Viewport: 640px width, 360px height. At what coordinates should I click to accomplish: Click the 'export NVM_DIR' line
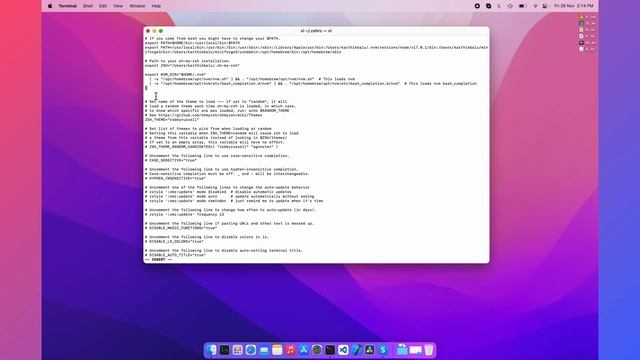[x=175, y=75]
